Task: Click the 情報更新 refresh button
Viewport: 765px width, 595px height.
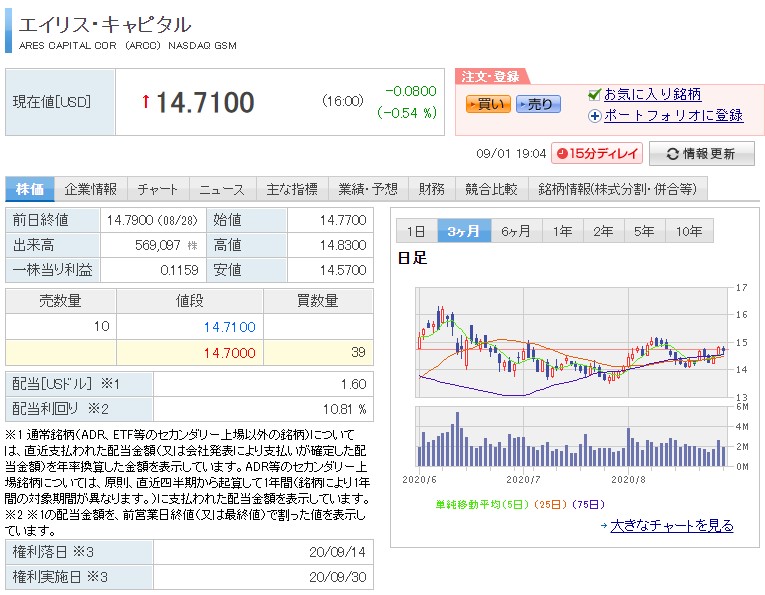Action: (x=702, y=154)
